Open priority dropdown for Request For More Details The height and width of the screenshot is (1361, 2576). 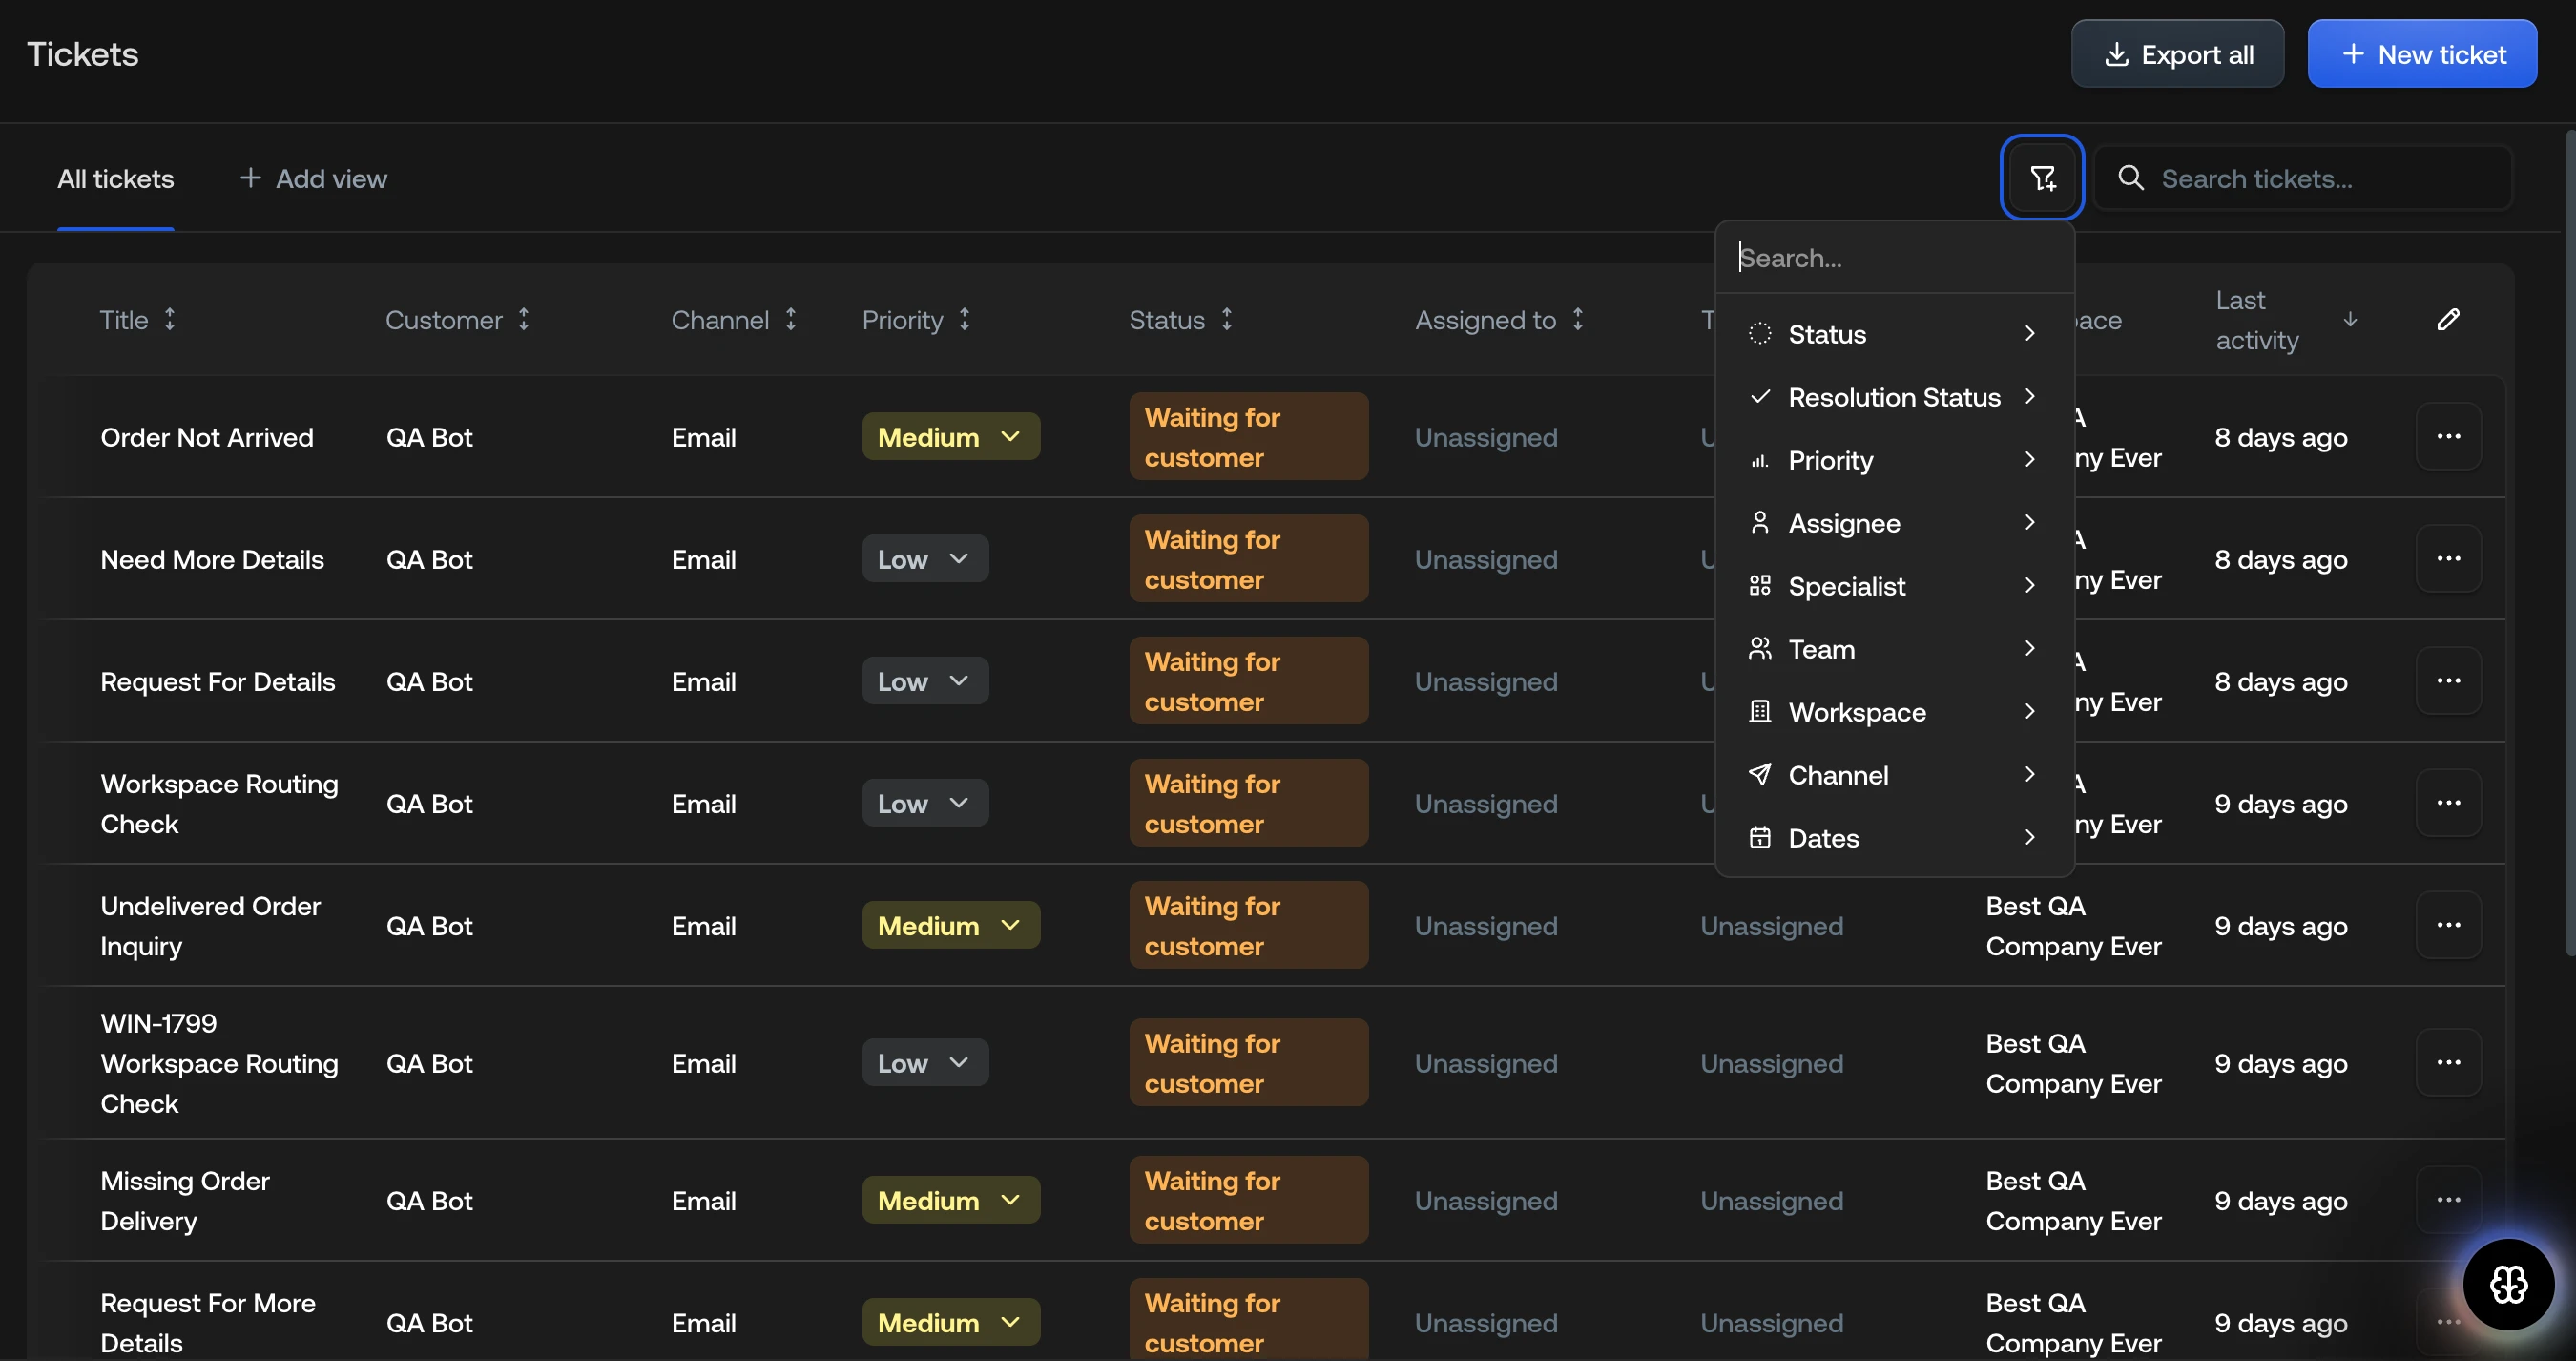point(950,1322)
